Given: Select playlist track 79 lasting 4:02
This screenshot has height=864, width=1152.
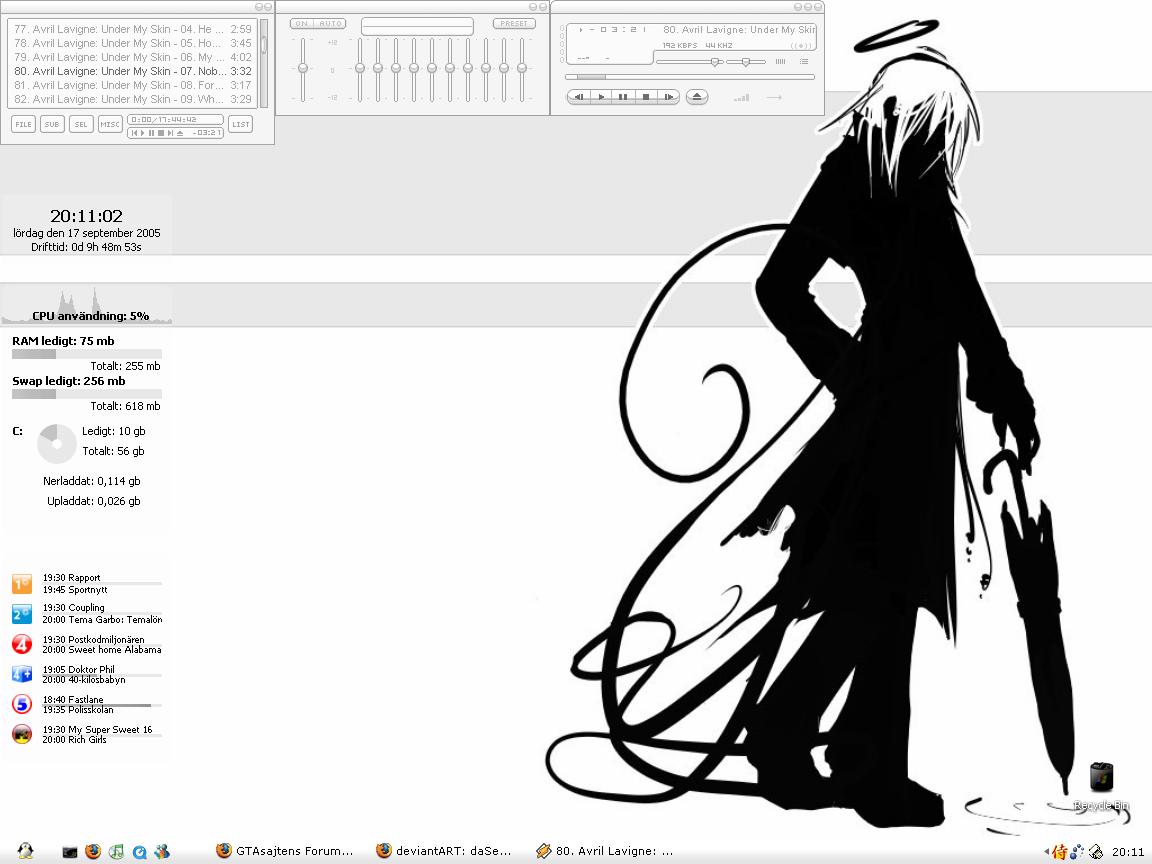Looking at the screenshot, I should 133,57.
